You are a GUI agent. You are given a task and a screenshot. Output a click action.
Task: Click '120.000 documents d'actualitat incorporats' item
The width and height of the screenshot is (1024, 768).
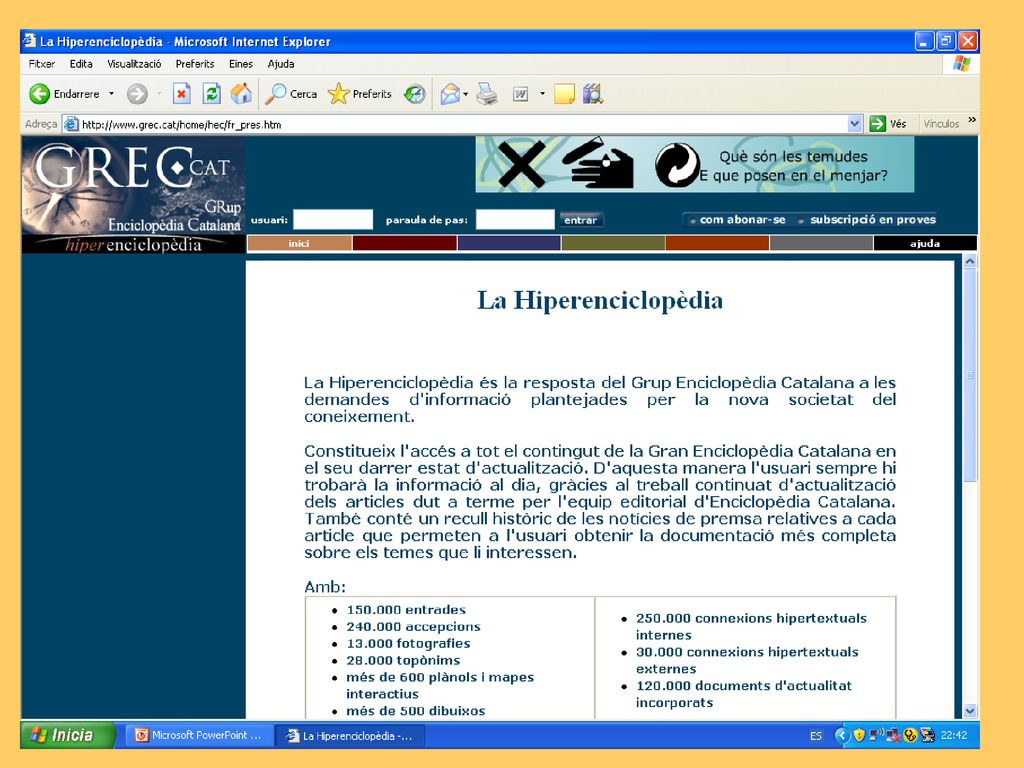click(744, 694)
